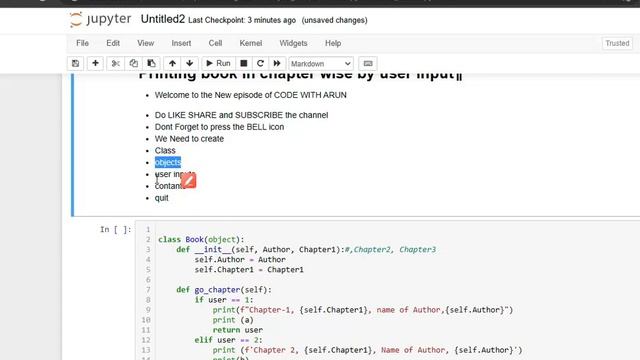Open the Help menu
640x360 pixels.
333,43
